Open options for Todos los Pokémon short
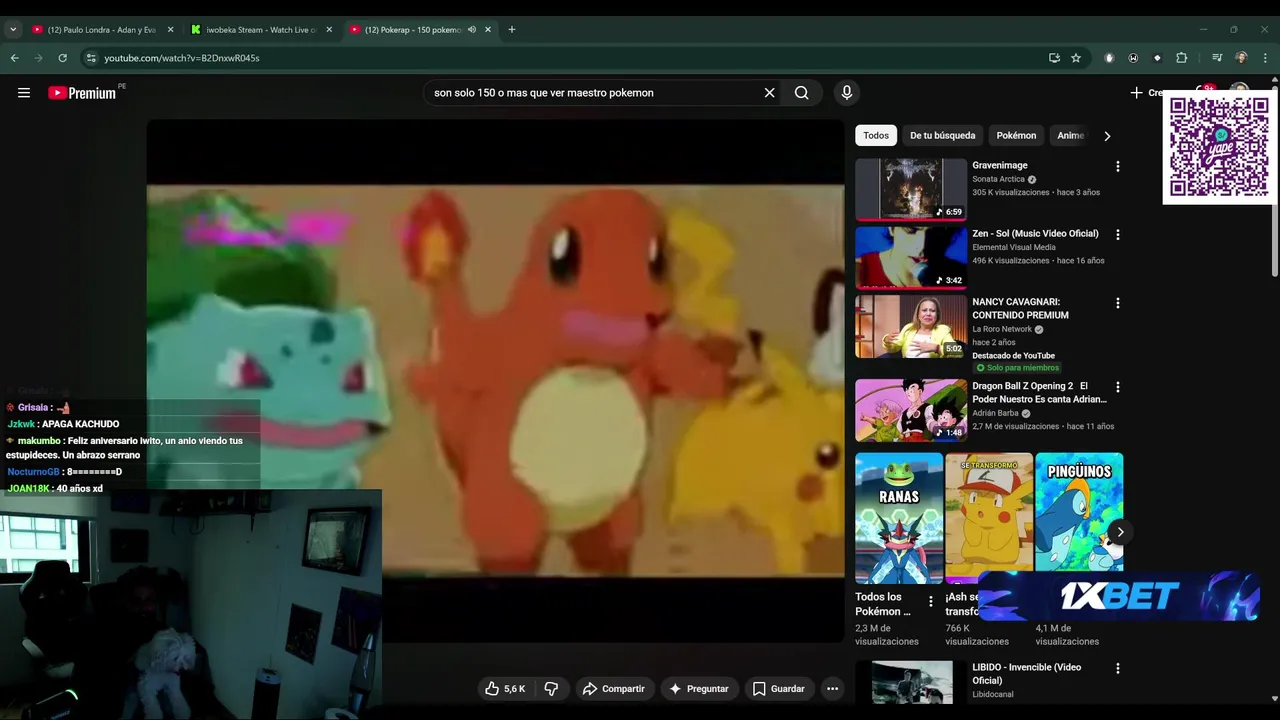Image resolution: width=1280 pixels, height=720 pixels. tap(931, 602)
